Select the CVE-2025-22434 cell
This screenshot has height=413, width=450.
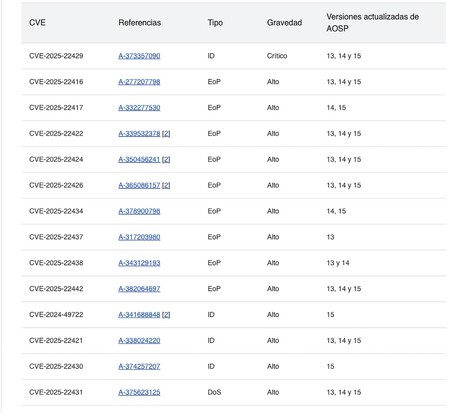56,211
